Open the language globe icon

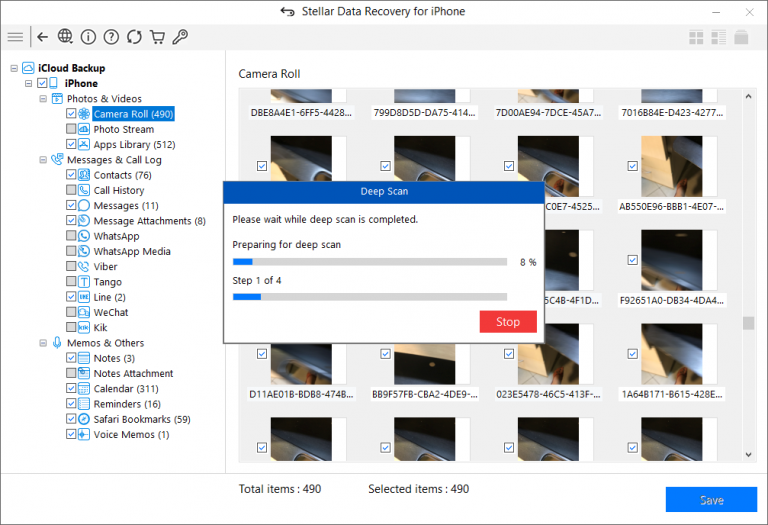[x=65, y=37]
